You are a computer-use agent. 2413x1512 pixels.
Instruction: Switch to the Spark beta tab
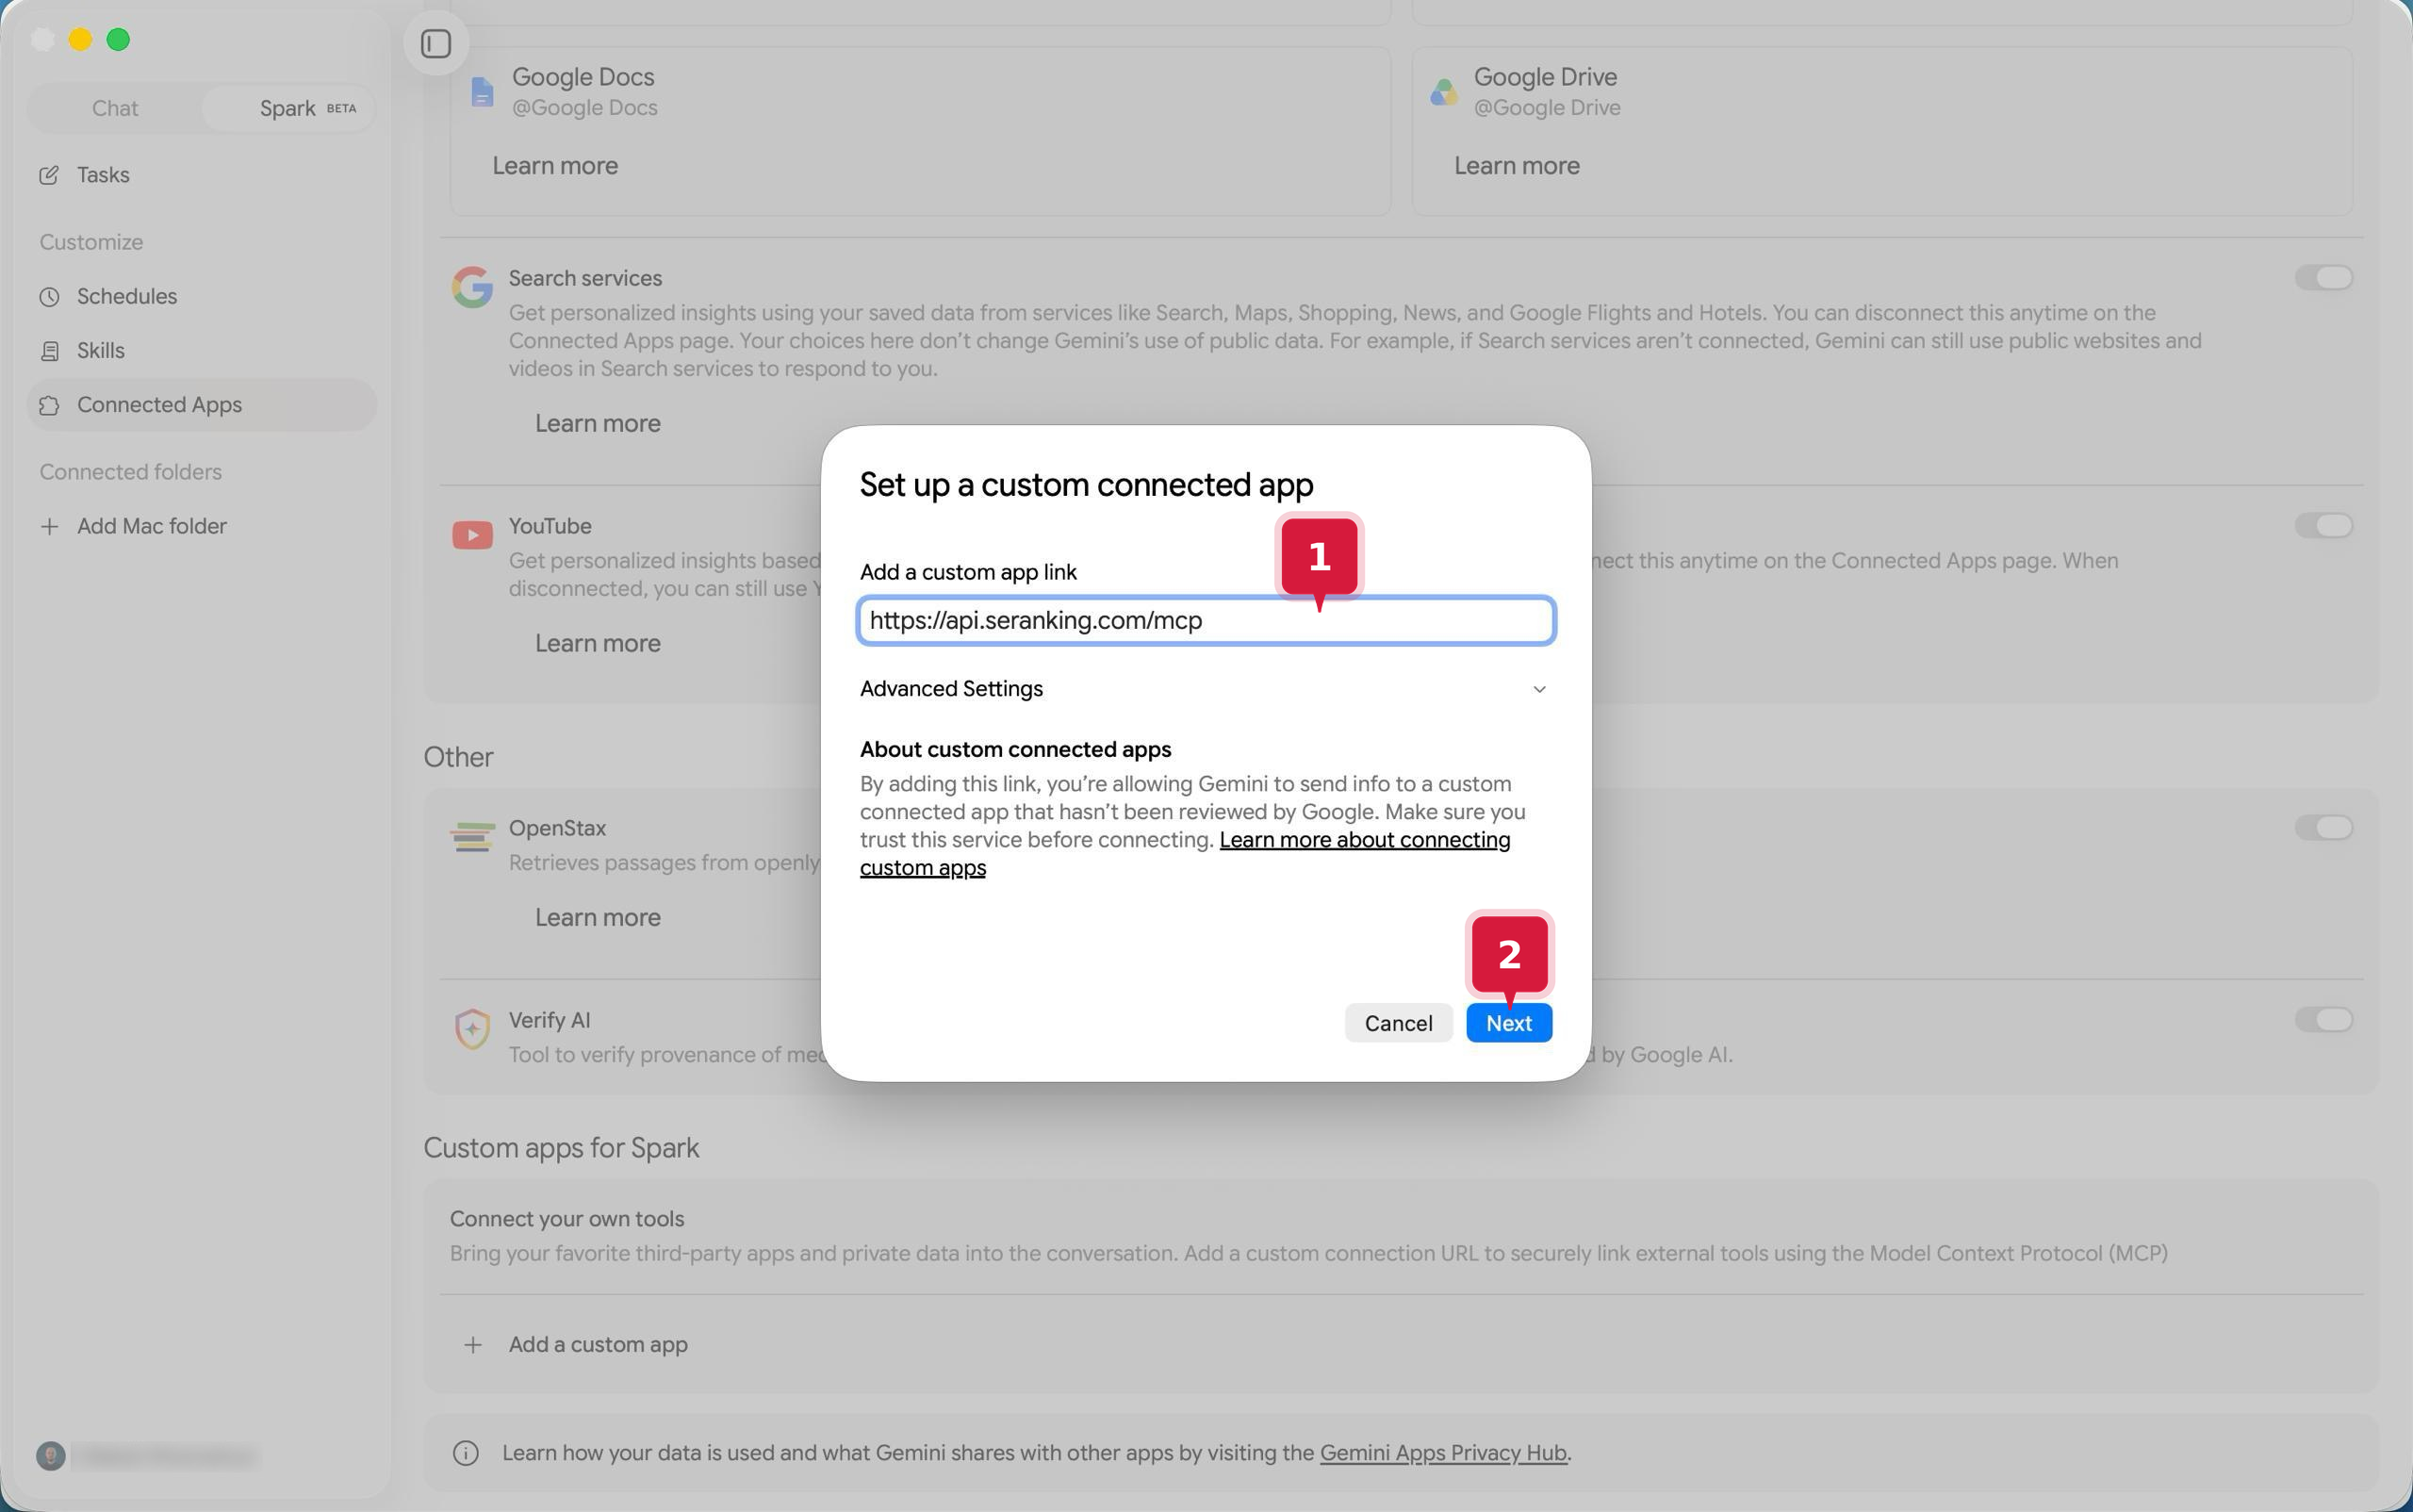pos(288,108)
